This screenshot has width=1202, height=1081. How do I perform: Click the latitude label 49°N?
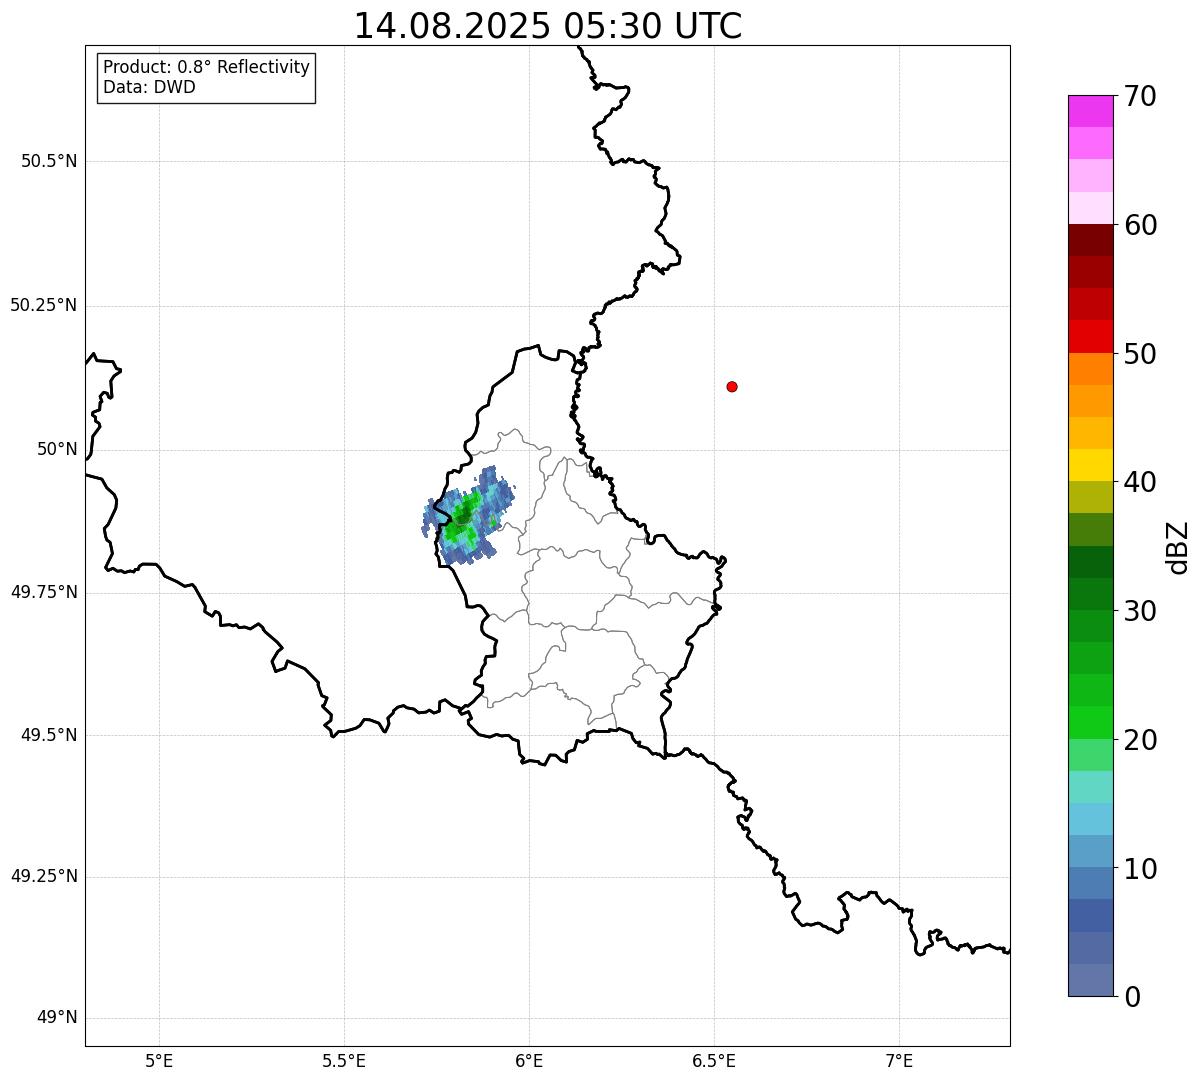click(x=57, y=1018)
